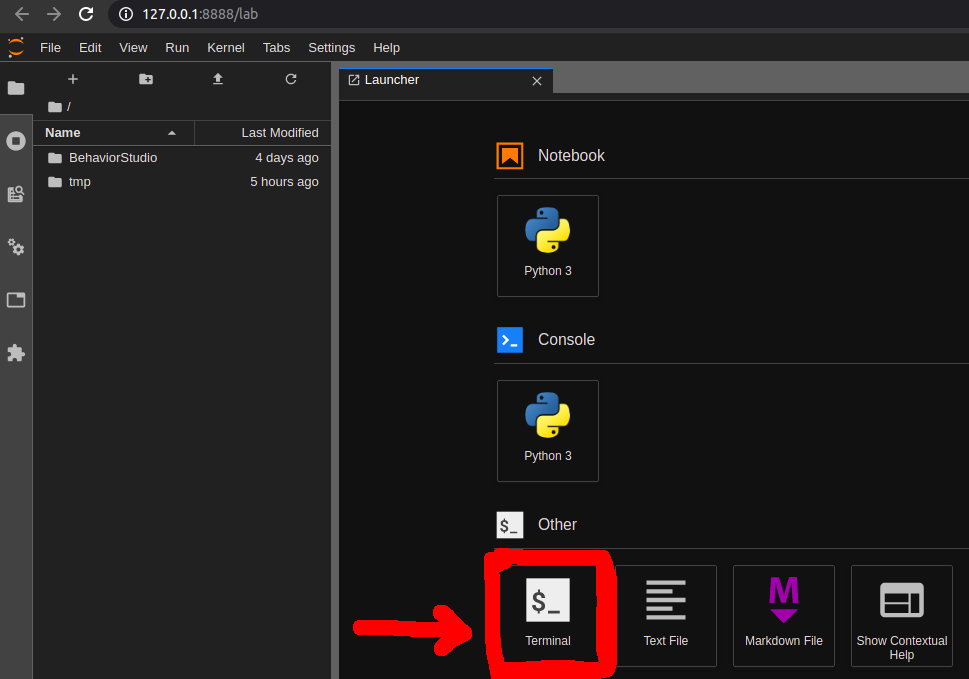Launch Python 3 notebook
The width and height of the screenshot is (969, 679).
pos(548,245)
